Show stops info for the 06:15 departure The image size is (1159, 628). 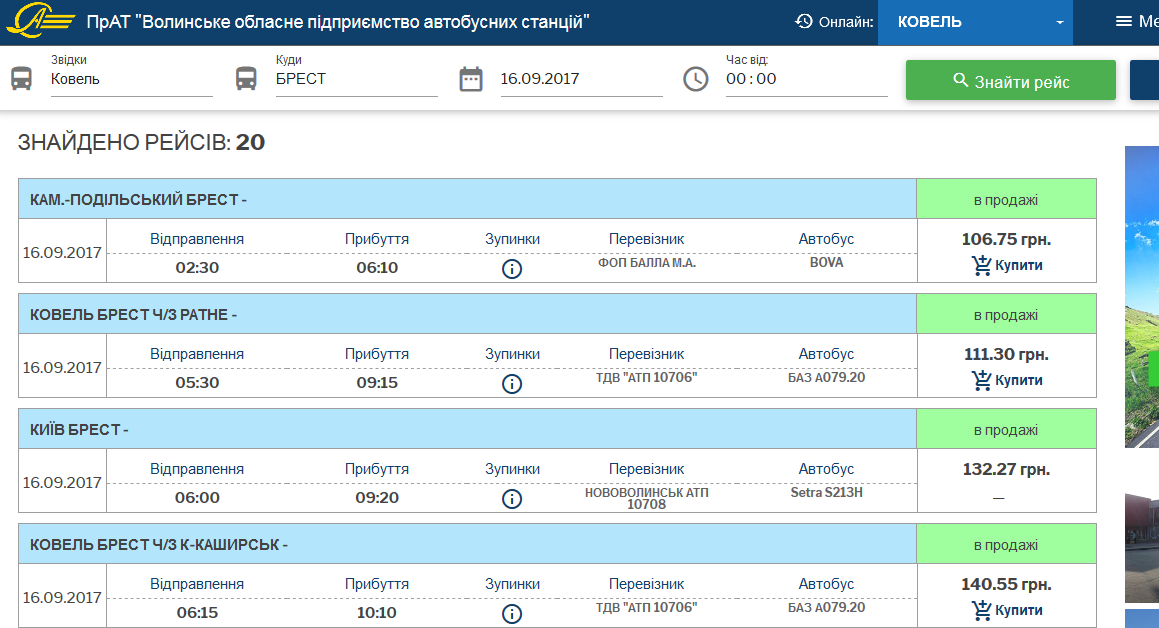pos(512,614)
